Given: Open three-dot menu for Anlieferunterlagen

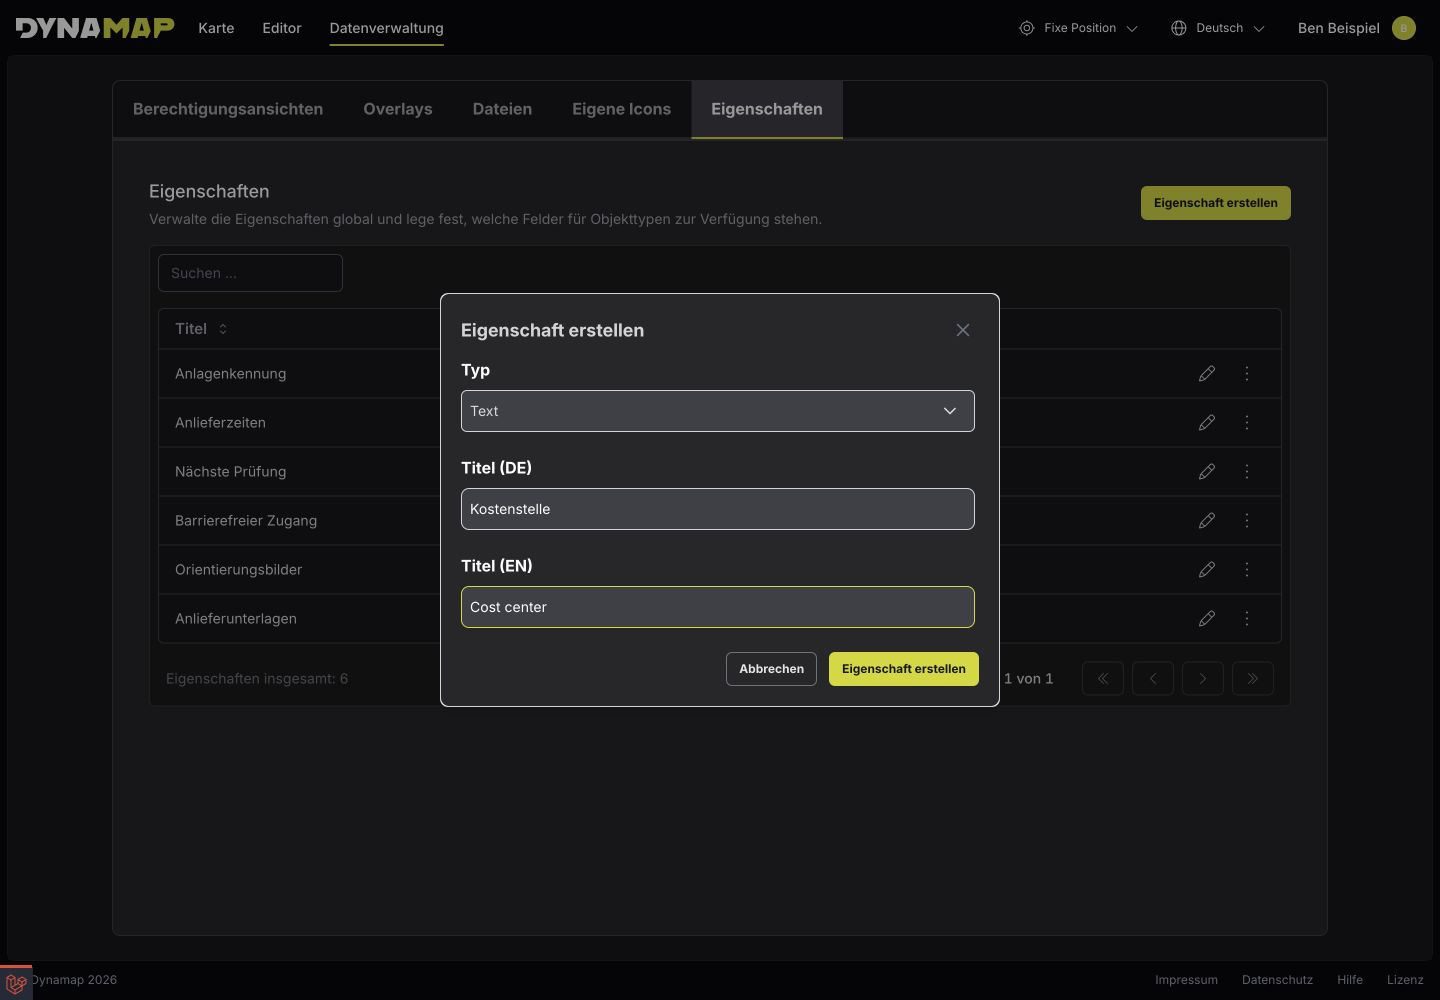Looking at the screenshot, I should point(1247,618).
